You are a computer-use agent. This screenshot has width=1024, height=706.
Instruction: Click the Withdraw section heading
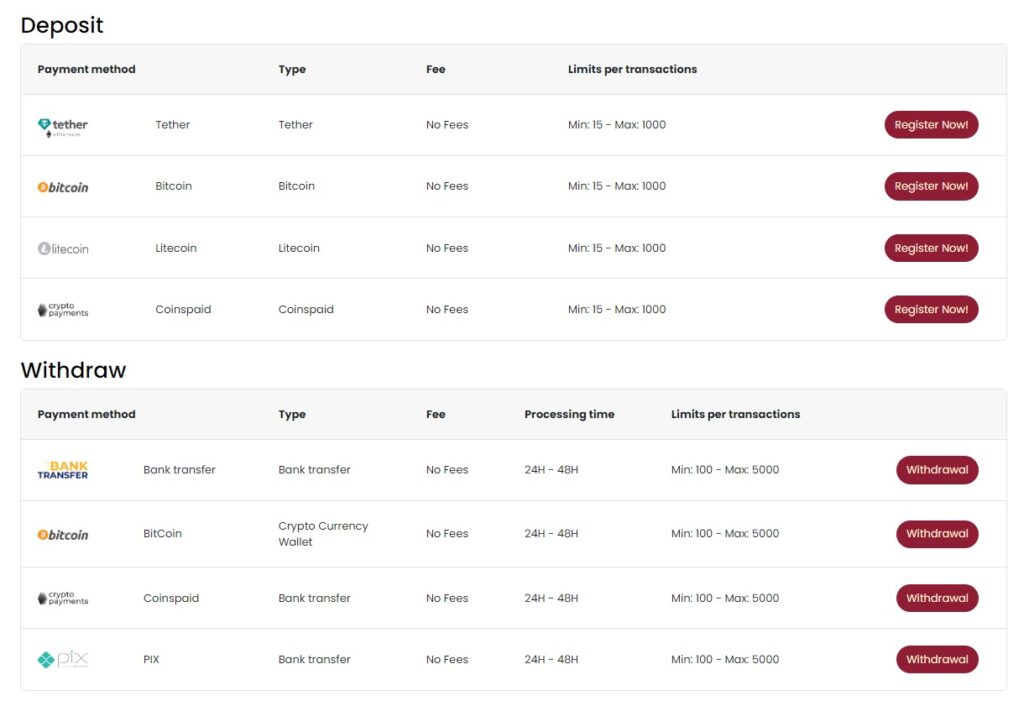point(73,370)
